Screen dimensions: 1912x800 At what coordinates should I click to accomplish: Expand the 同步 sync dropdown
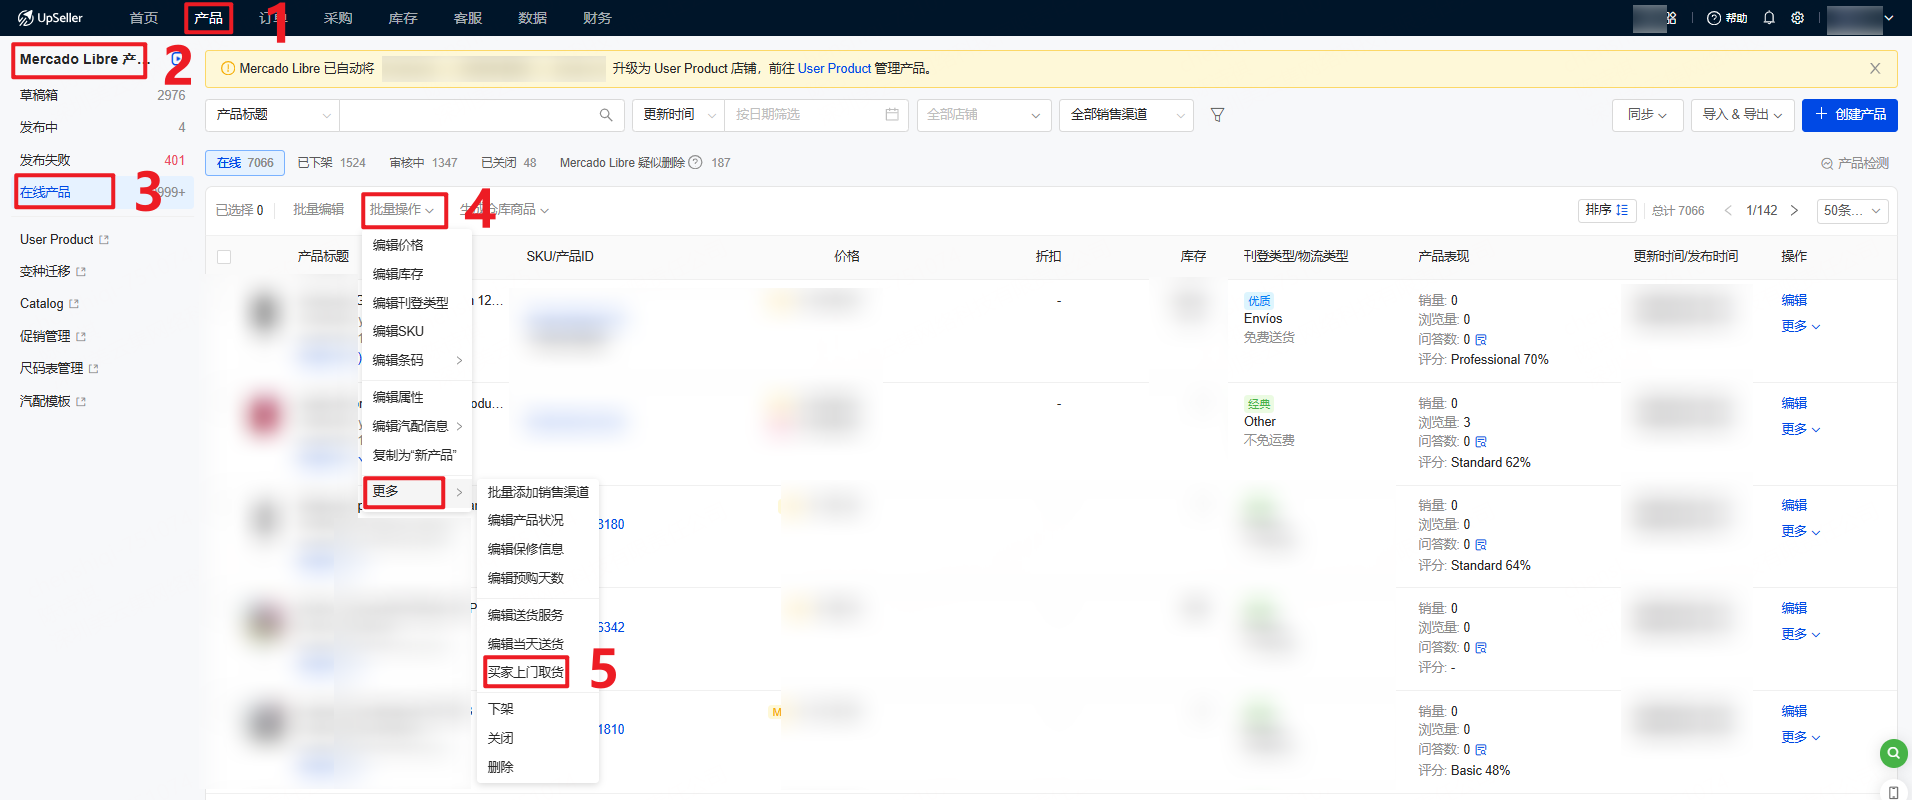pos(1647,115)
